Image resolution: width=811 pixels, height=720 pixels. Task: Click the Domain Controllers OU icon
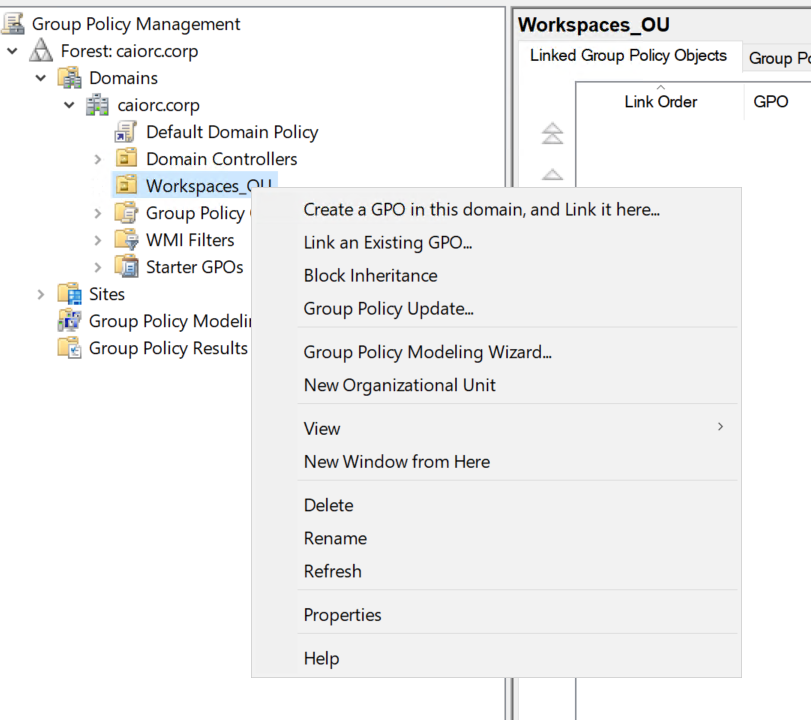(126, 158)
